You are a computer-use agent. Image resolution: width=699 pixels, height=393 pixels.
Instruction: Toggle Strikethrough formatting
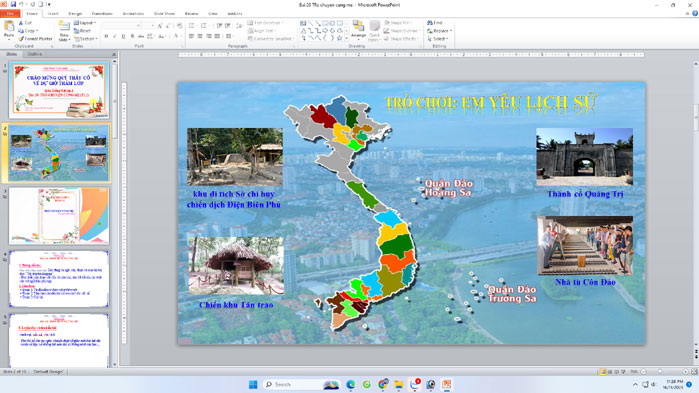[141, 36]
